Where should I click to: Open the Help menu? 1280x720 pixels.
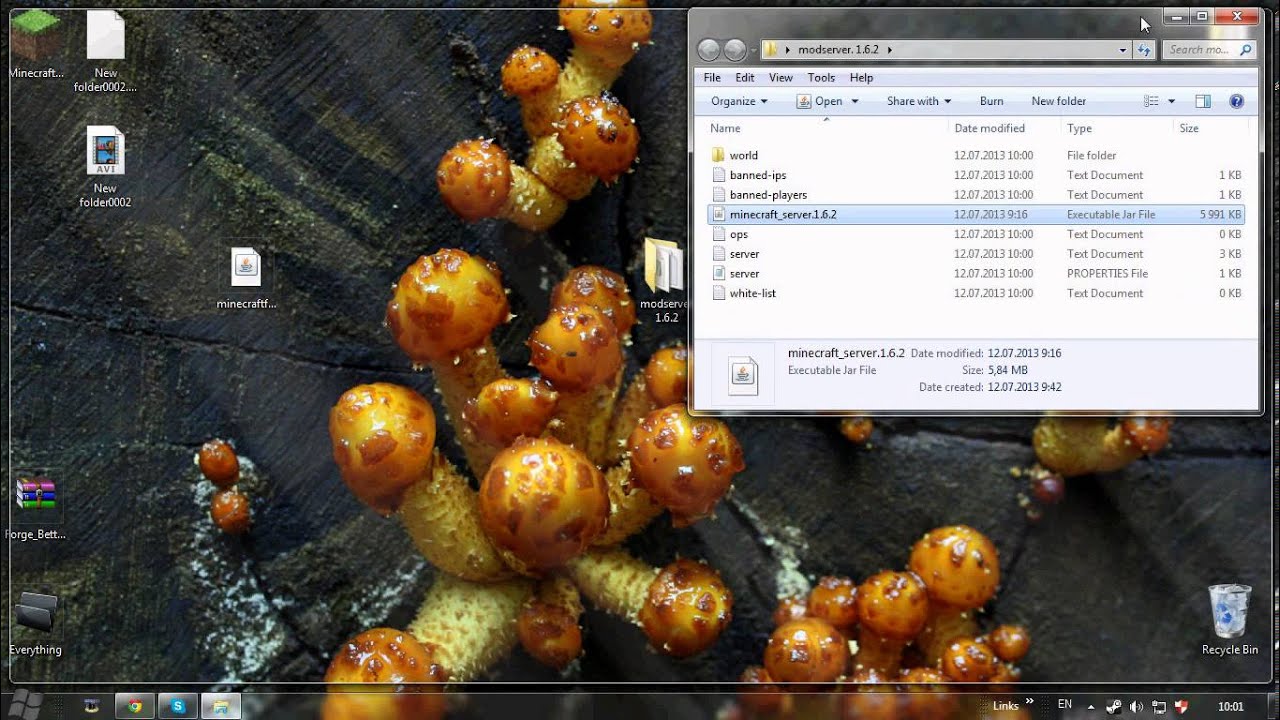[861, 77]
